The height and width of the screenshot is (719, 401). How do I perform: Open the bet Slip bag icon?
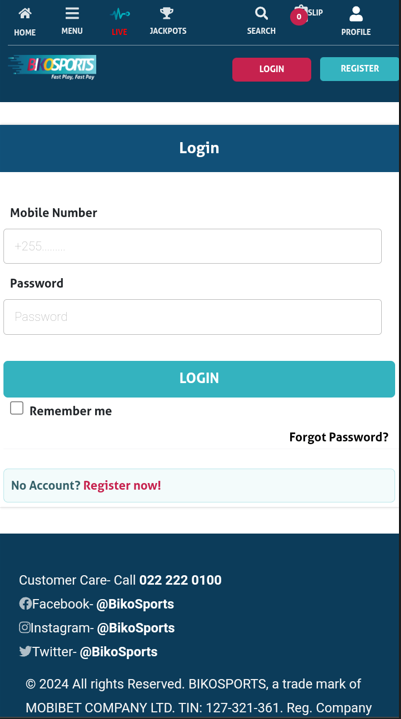coord(301,12)
